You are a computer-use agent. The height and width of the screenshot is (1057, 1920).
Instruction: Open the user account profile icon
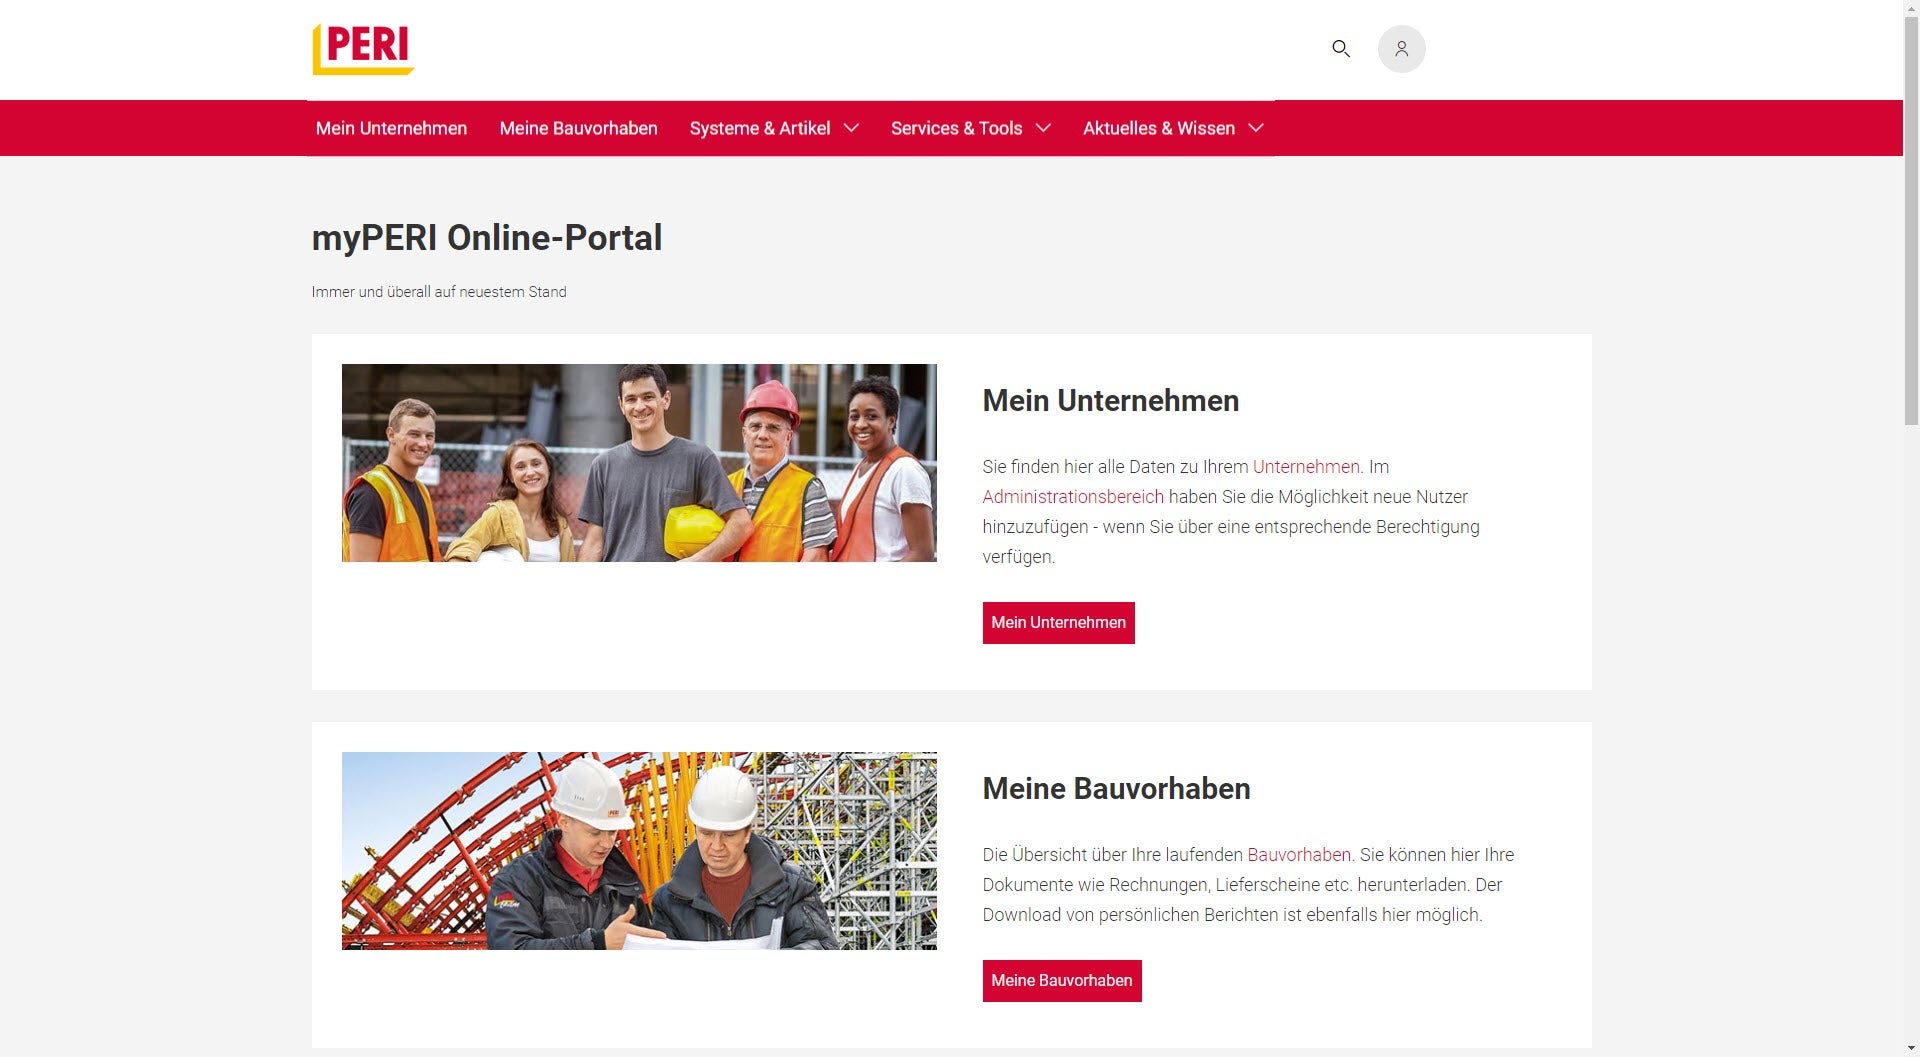(1401, 49)
